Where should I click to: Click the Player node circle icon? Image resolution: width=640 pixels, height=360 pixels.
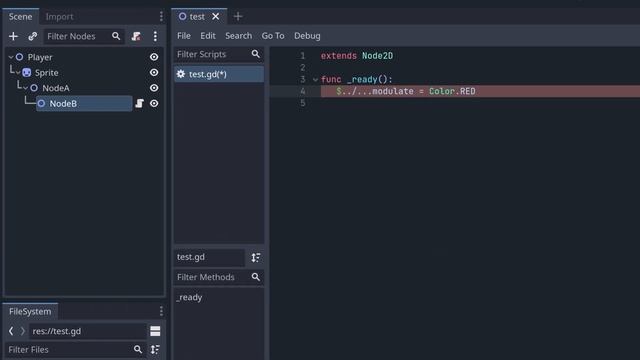click(x=19, y=57)
